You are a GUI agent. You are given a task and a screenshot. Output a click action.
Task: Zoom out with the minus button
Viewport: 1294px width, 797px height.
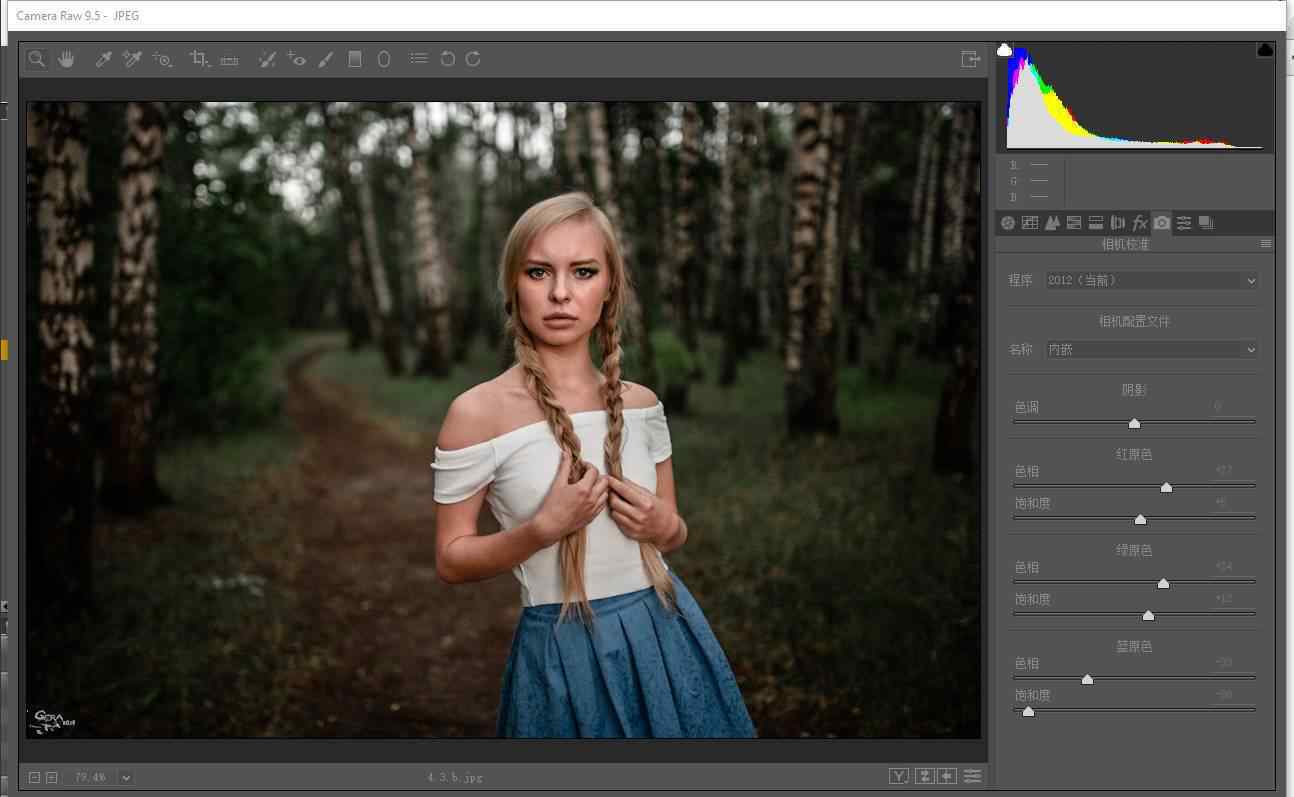(35, 777)
